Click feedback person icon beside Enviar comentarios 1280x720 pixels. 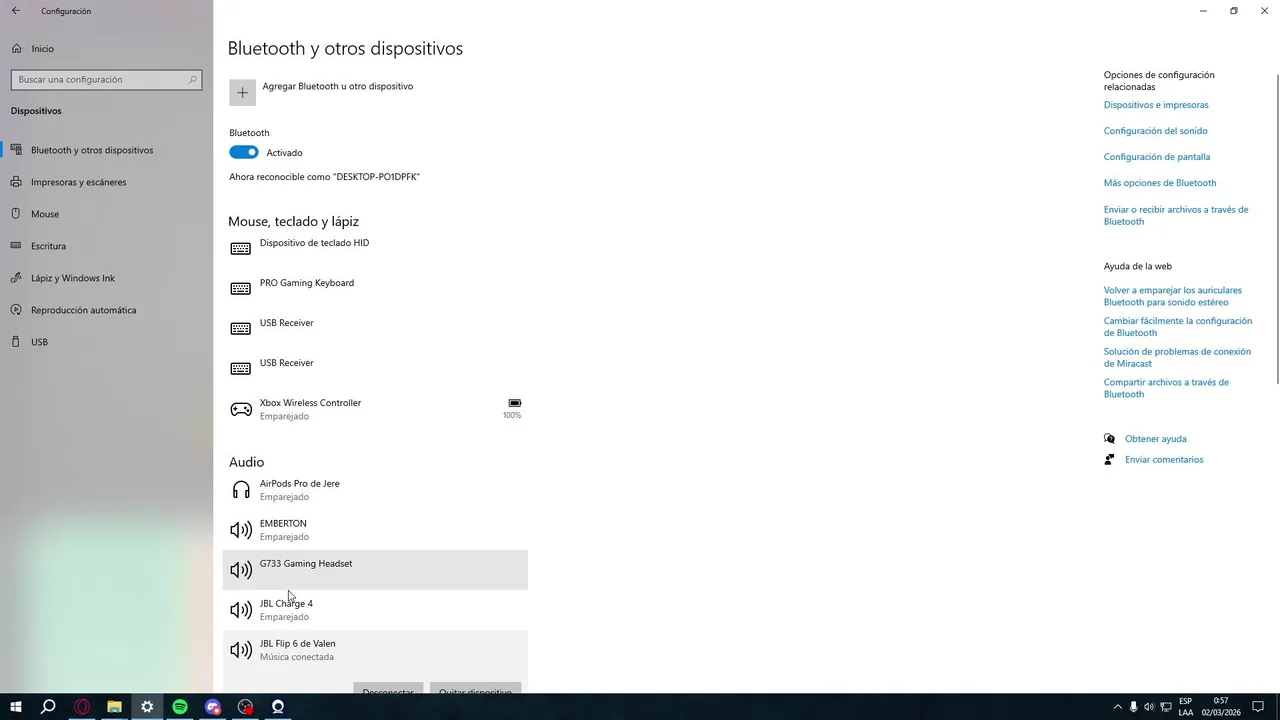(1109, 460)
